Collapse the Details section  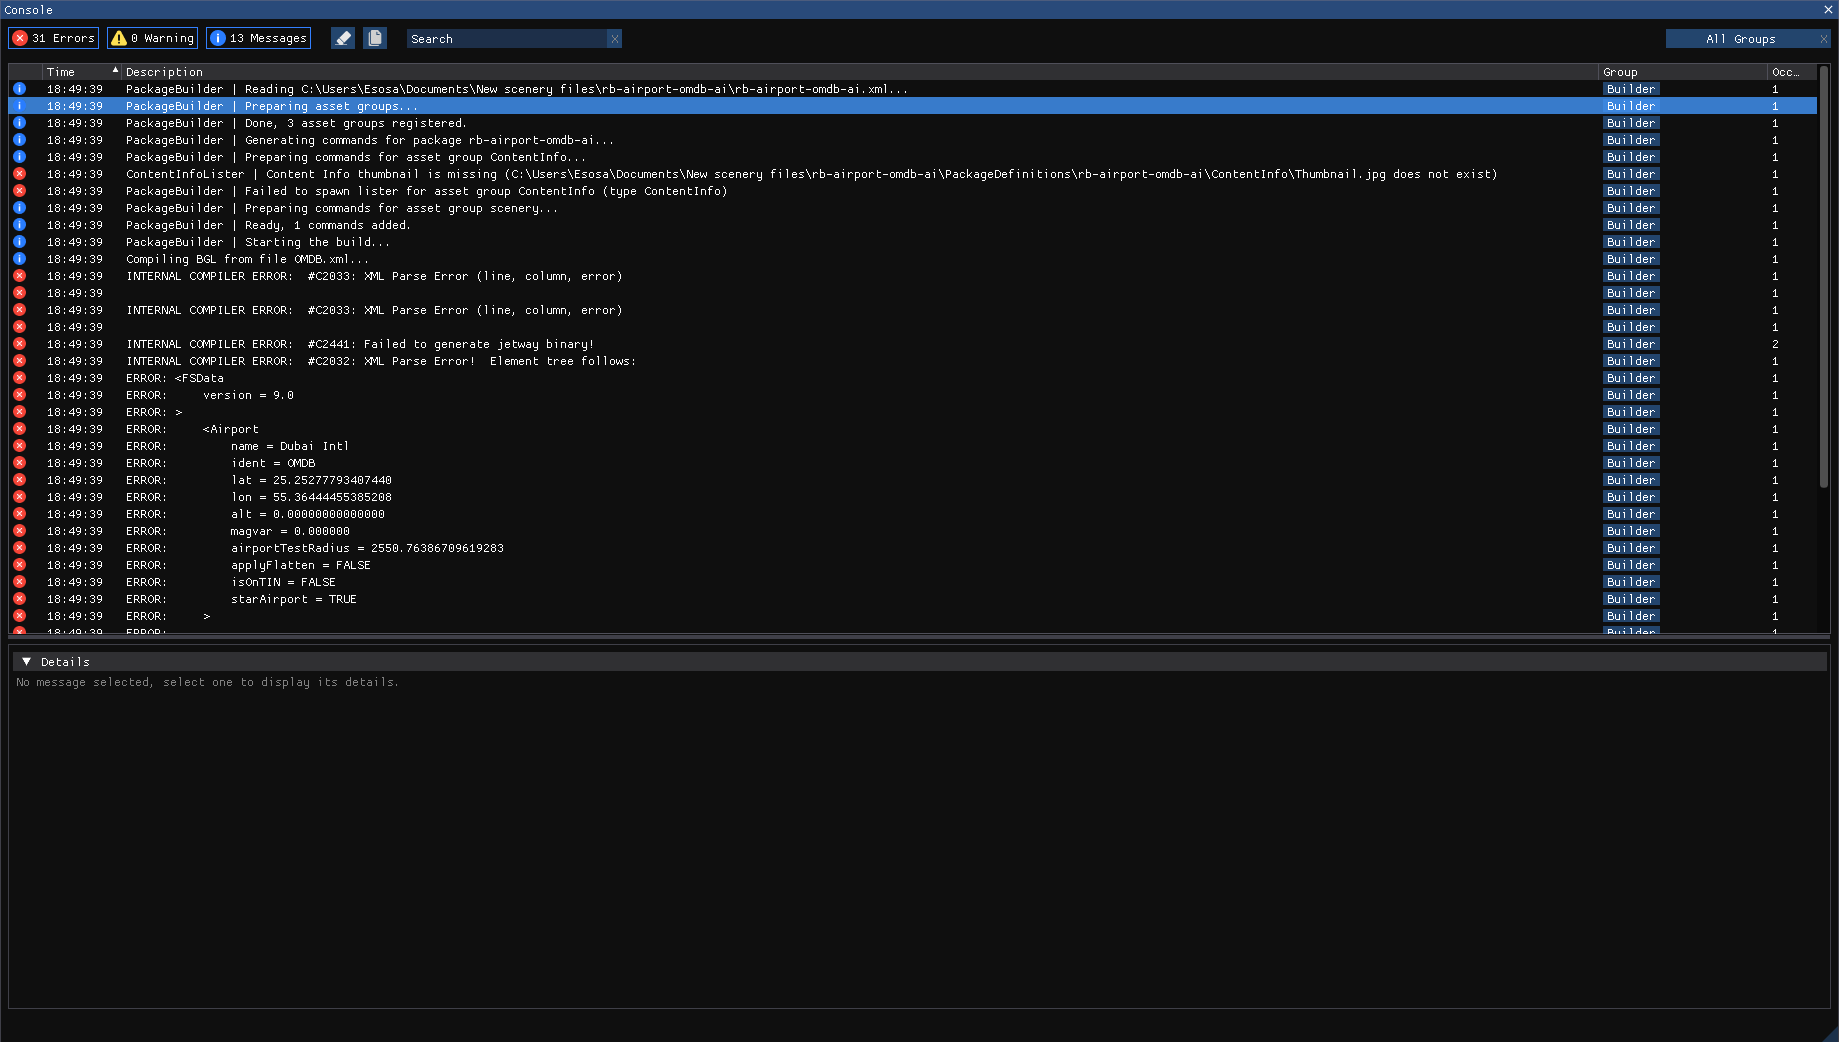[x=27, y=662]
